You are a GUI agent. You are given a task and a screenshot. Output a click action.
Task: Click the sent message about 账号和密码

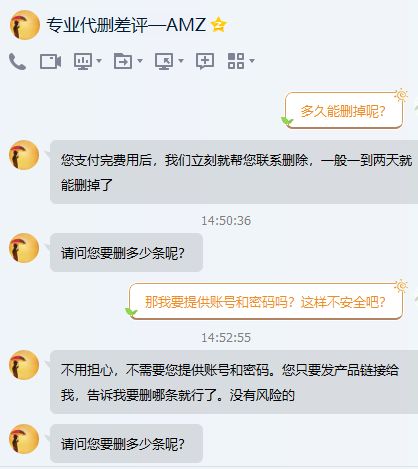coord(266,302)
